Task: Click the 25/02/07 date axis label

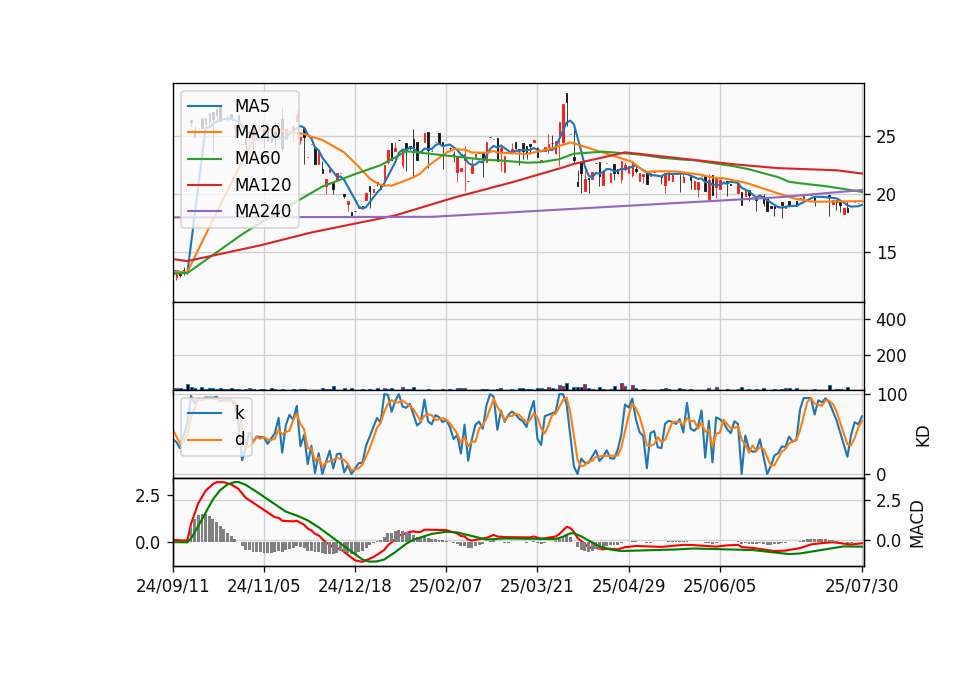Action: point(446,586)
